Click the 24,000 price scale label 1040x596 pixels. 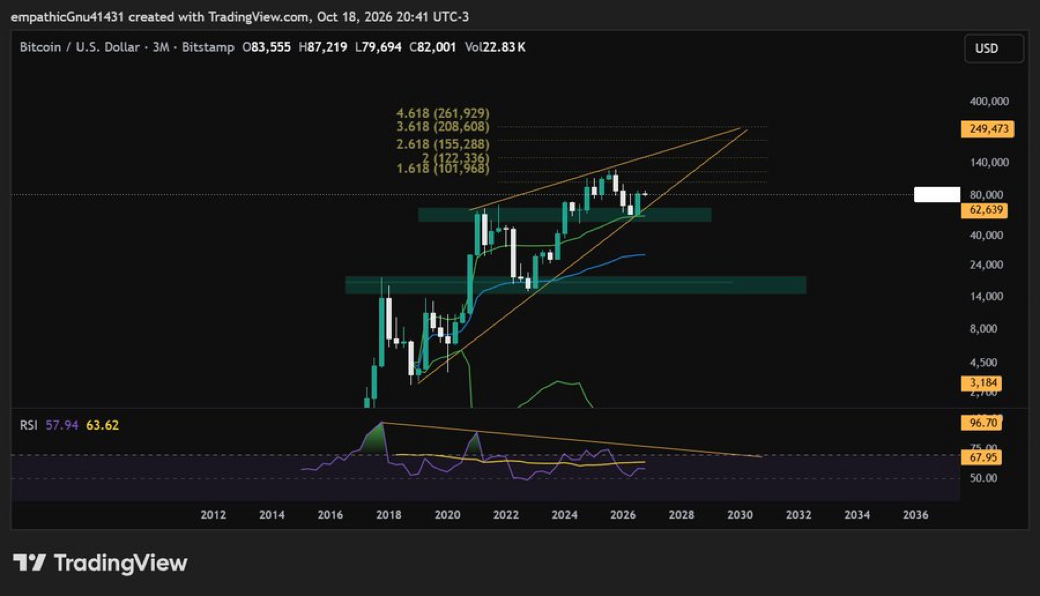tap(986, 265)
